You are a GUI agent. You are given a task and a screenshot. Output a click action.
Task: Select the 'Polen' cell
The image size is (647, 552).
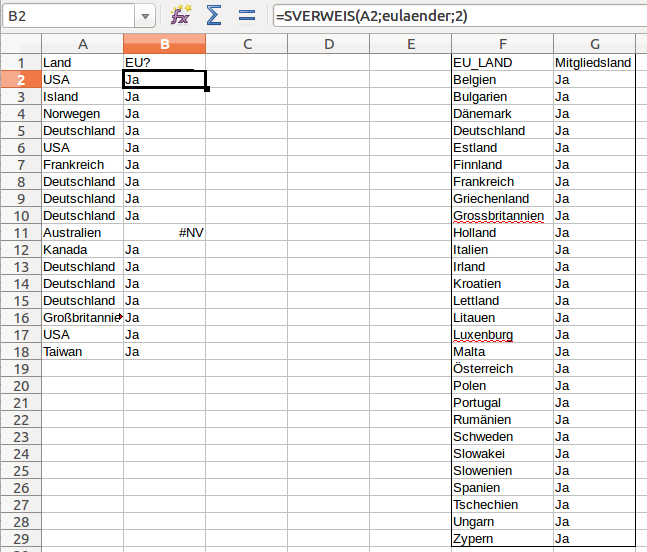click(503, 386)
